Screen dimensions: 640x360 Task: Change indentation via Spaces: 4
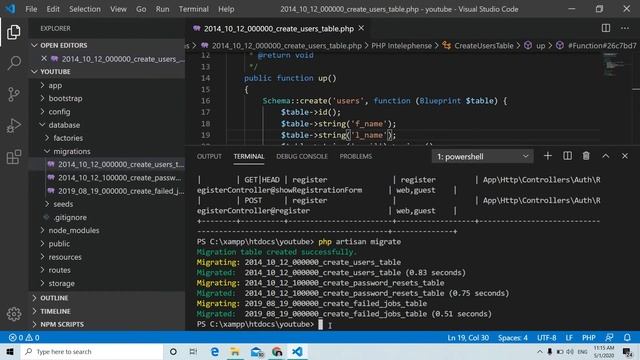(513, 338)
